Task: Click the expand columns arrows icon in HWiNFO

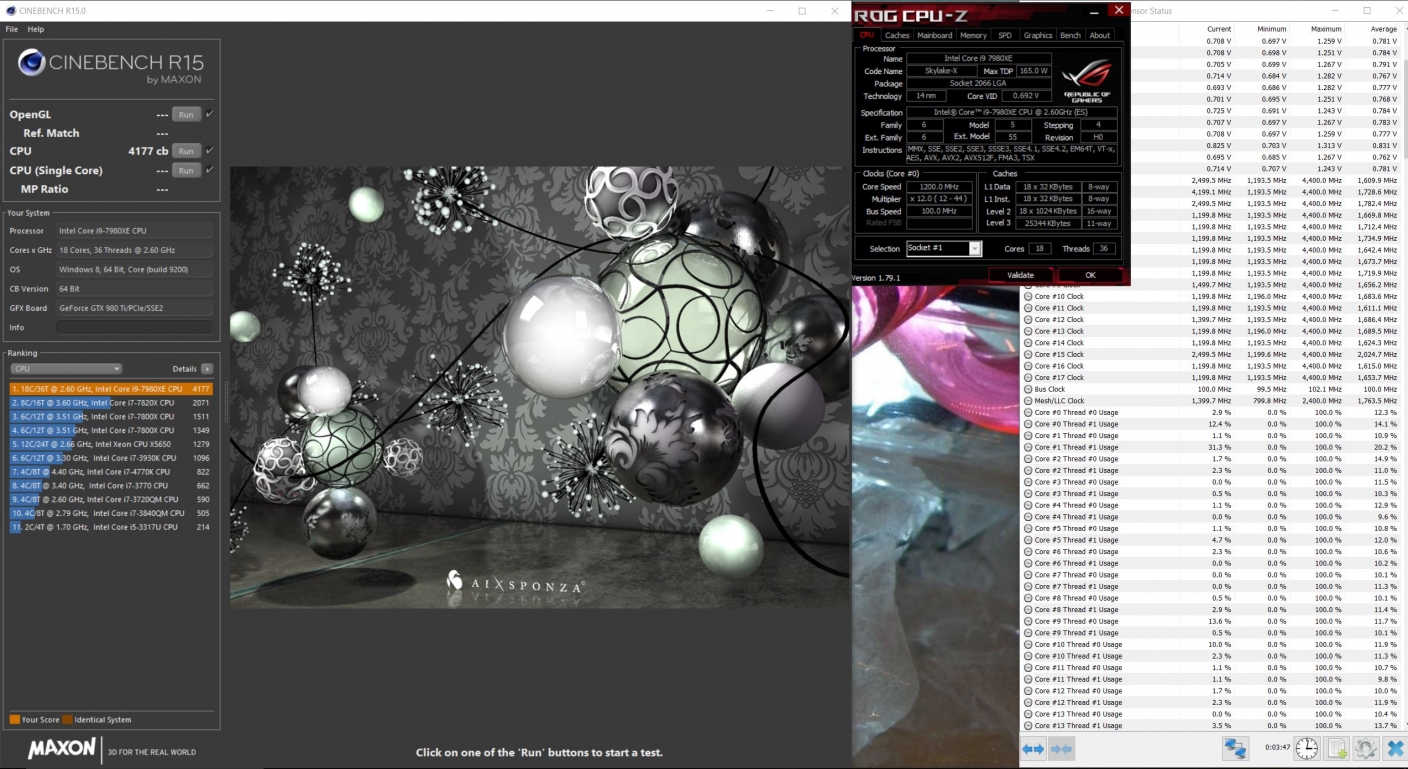Action: [x=1033, y=748]
